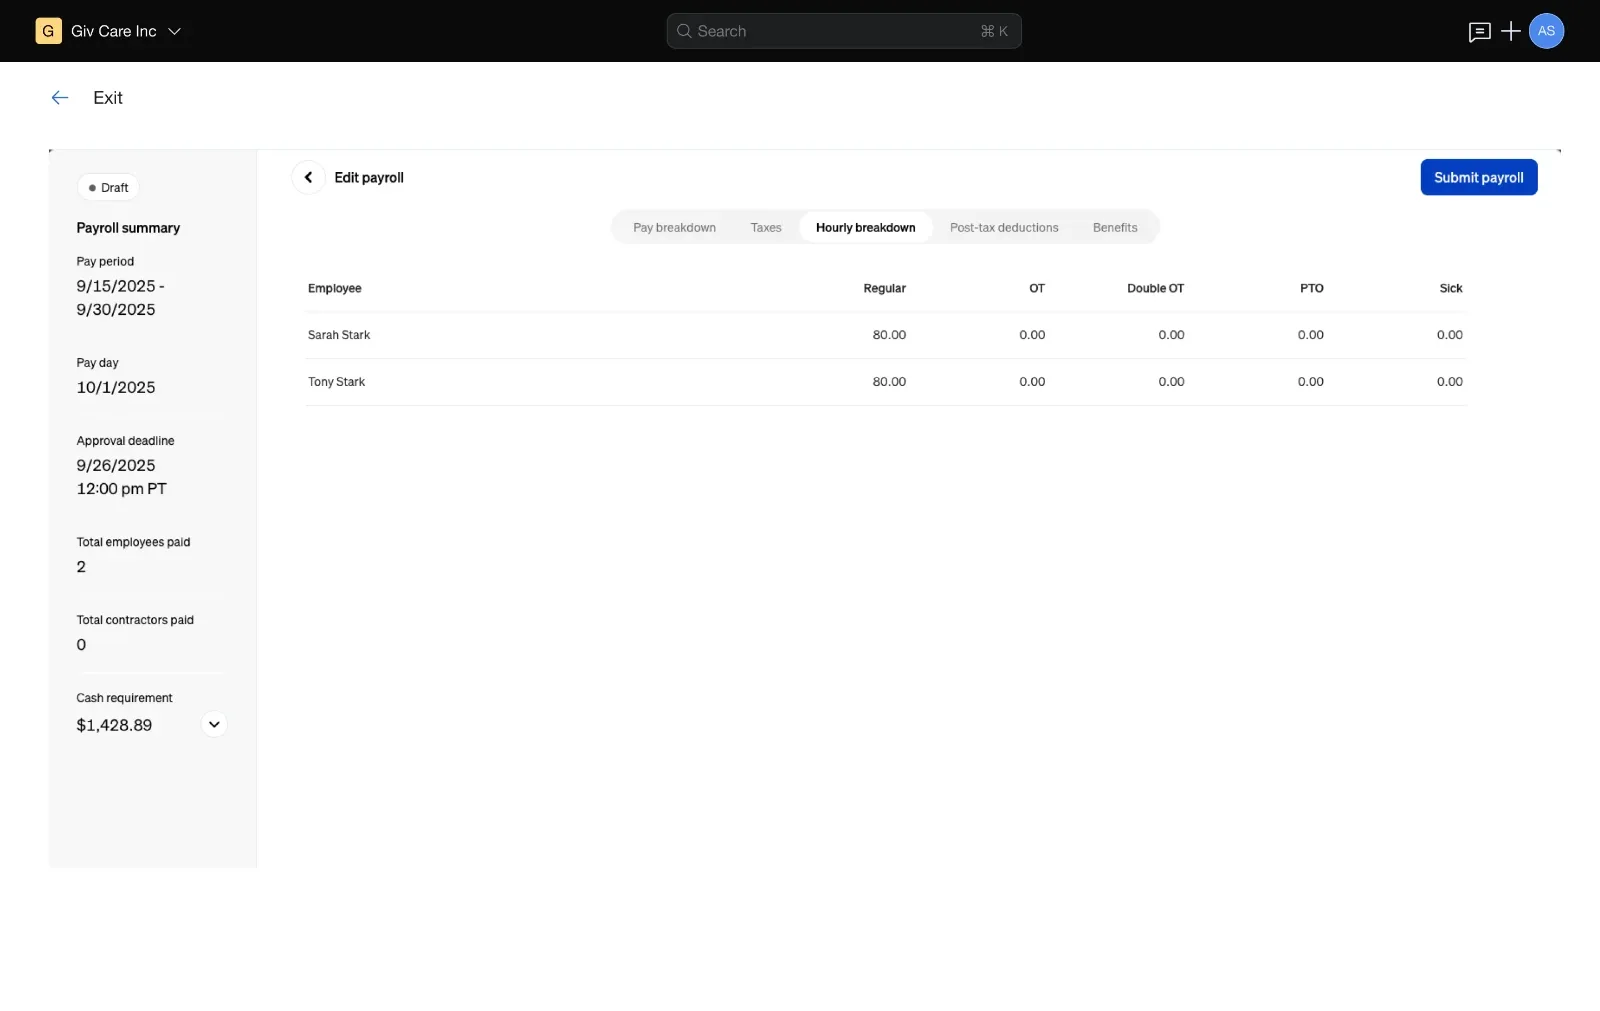Click Tony Stark's Regular hours 80.00
1600x1011 pixels.
889,382
